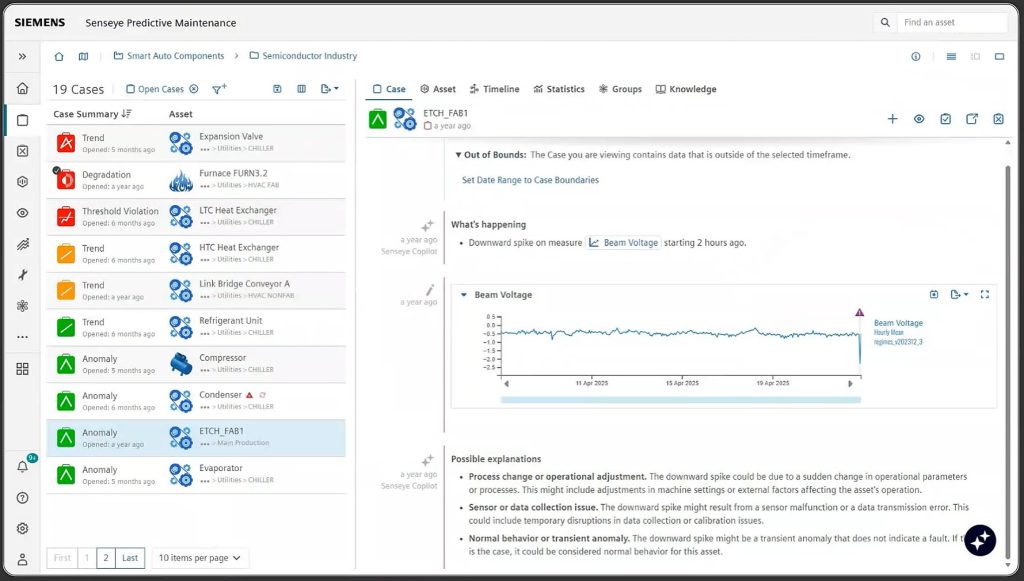The width and height of the screenshot is (1024, 581).
Task: Go to page 2 of cases
Action: click(105, 558)
